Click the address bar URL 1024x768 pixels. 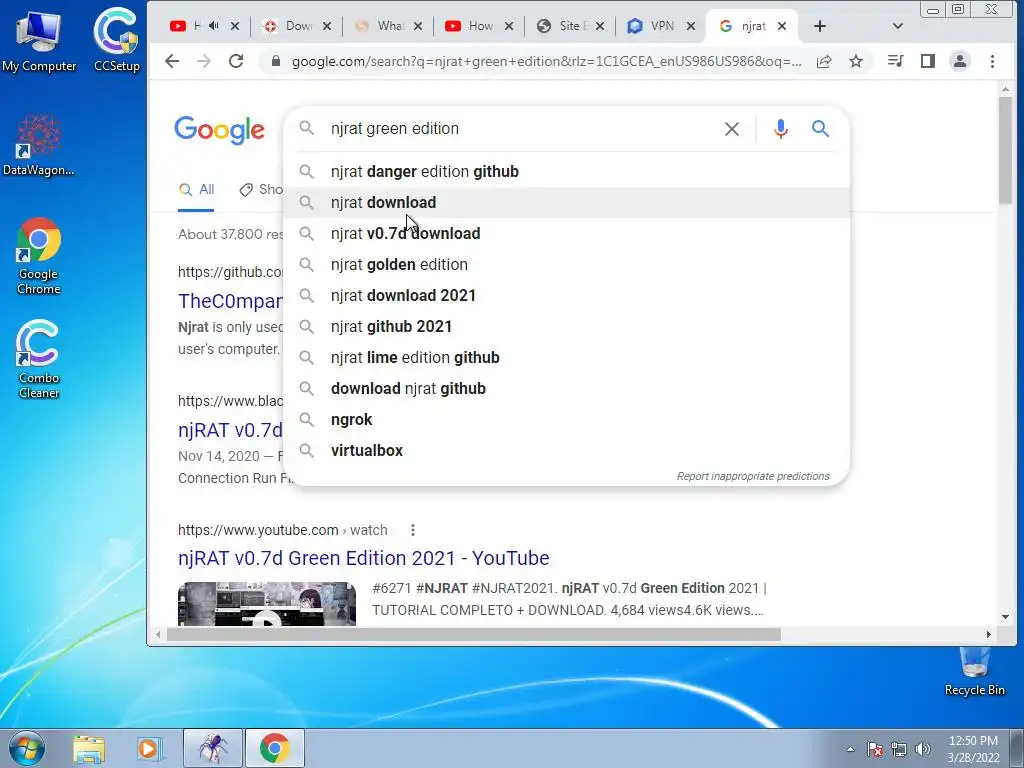coord(546,61)
